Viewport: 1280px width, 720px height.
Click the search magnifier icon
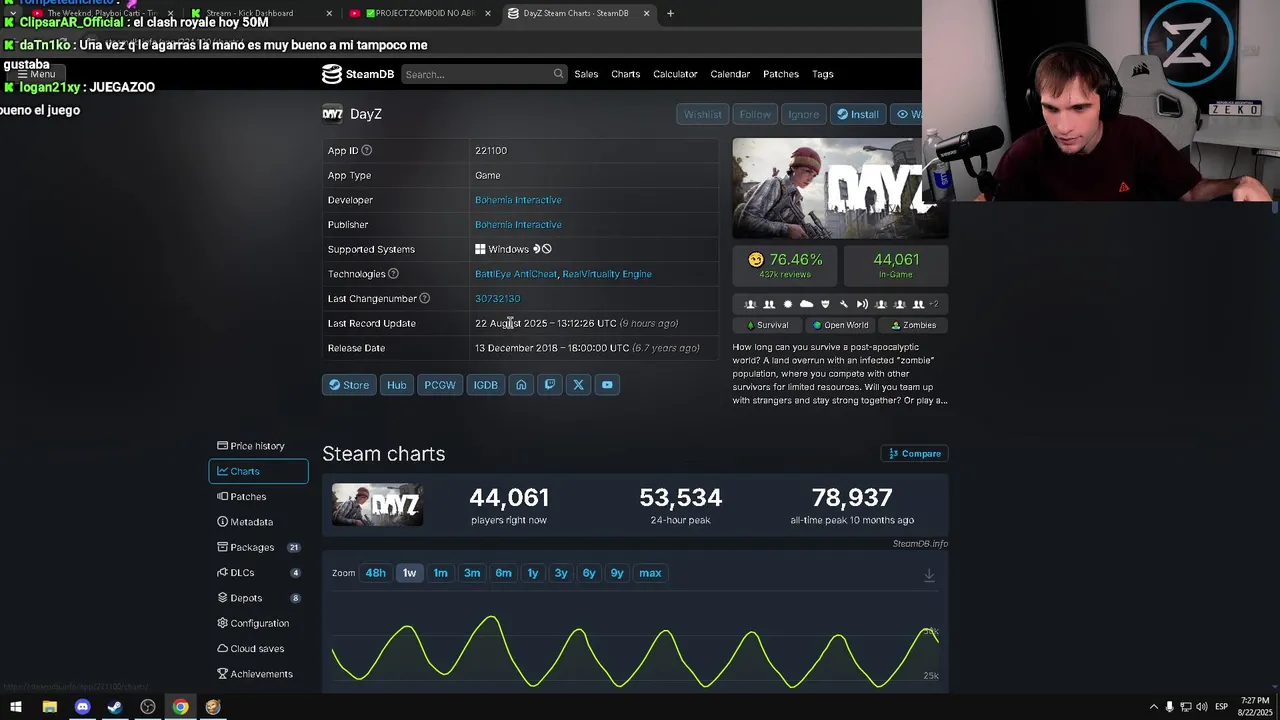(x=558, y=74)
